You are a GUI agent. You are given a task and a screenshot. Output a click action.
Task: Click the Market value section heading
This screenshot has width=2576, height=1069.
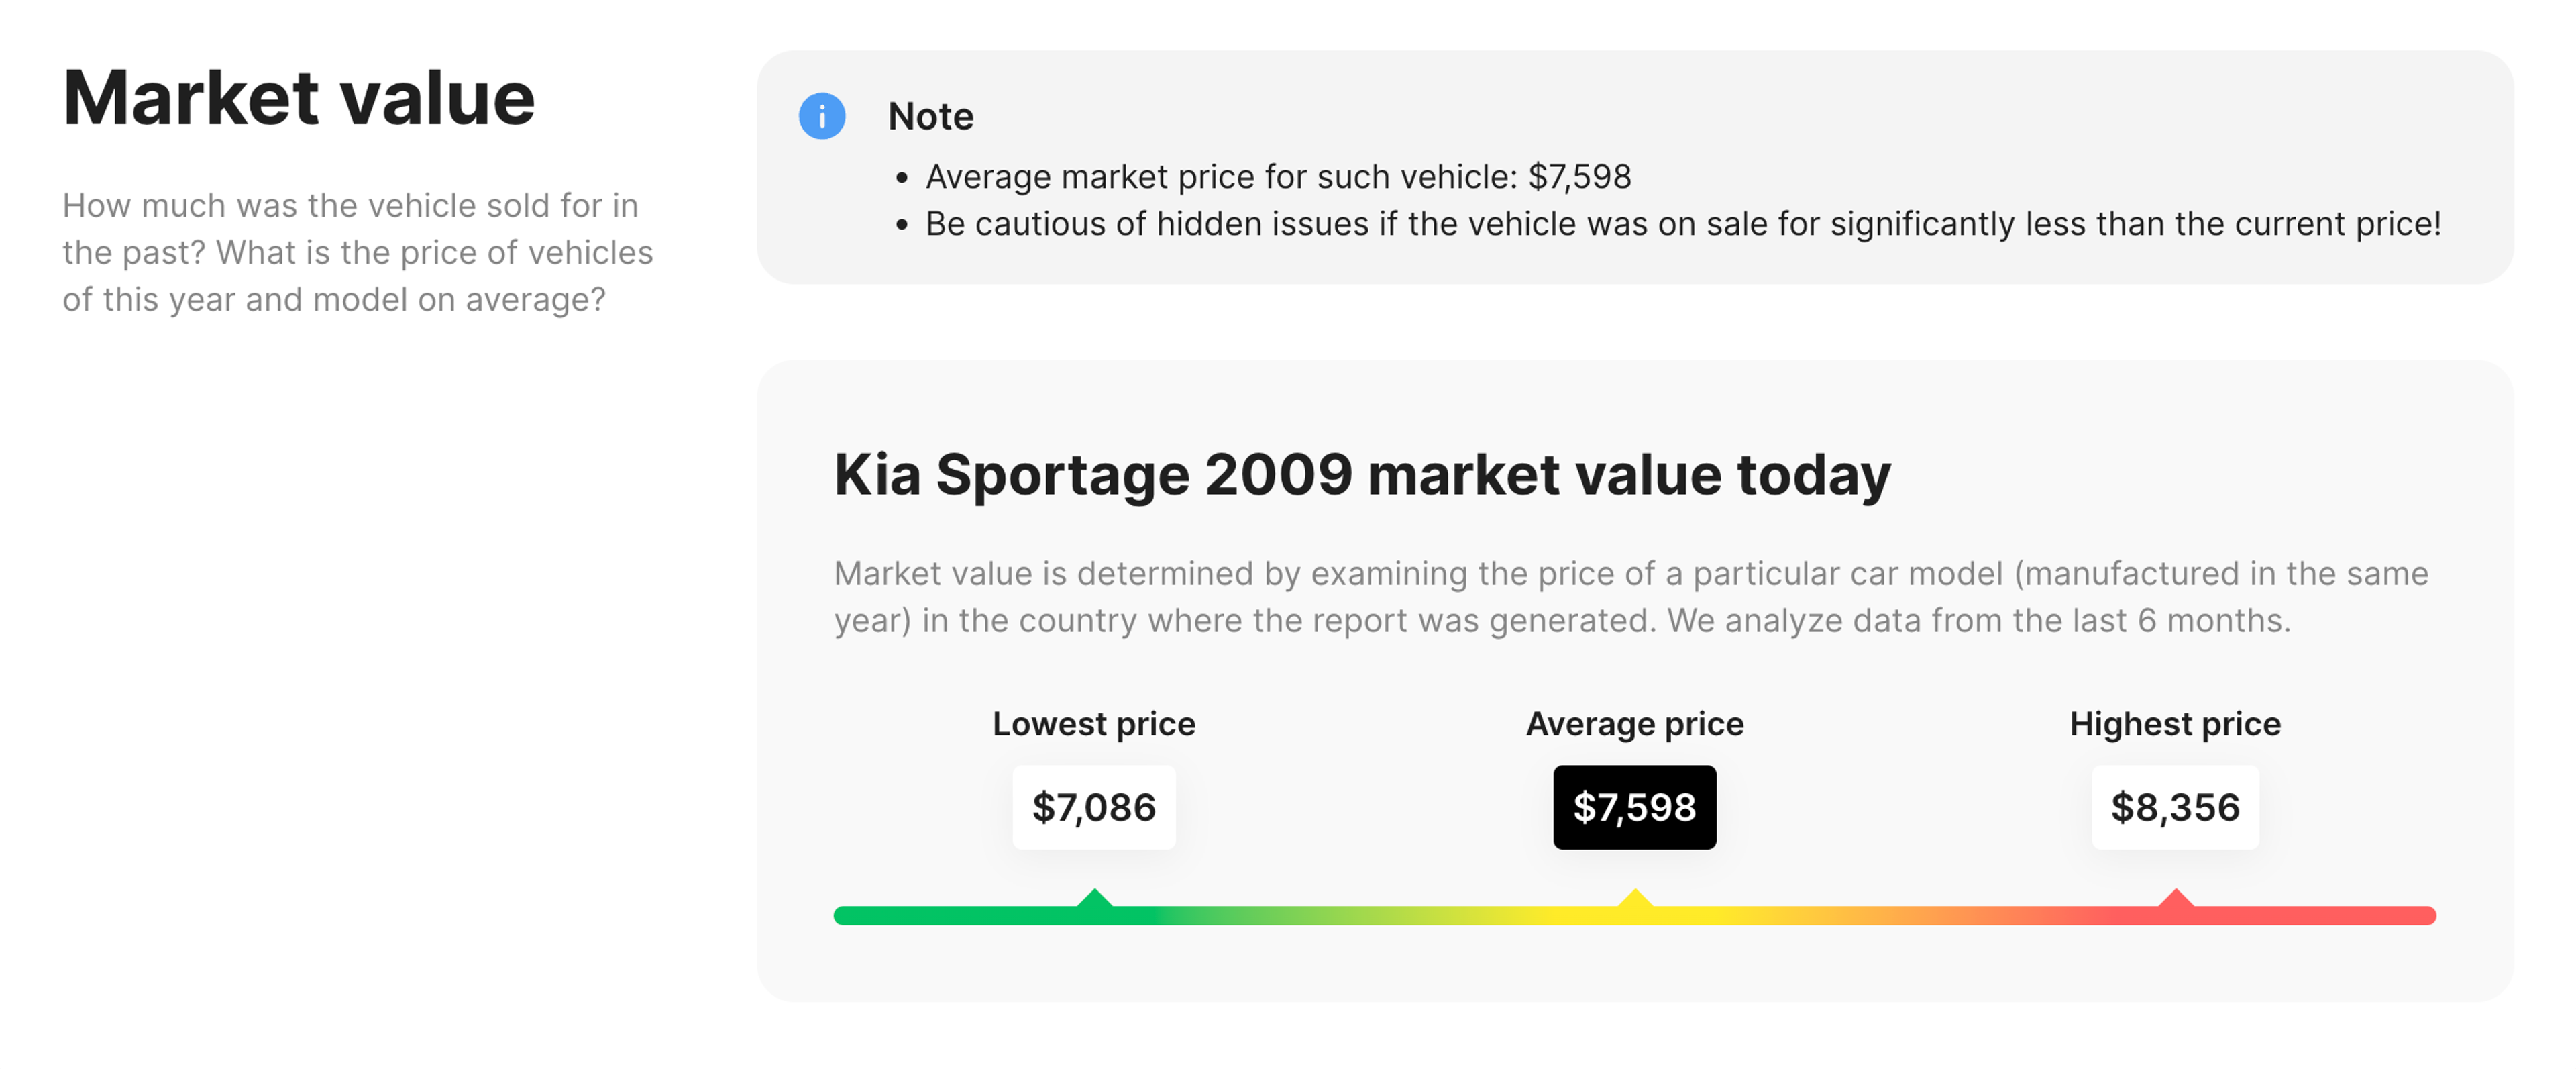pyautogui.click(x=298, y=98)
